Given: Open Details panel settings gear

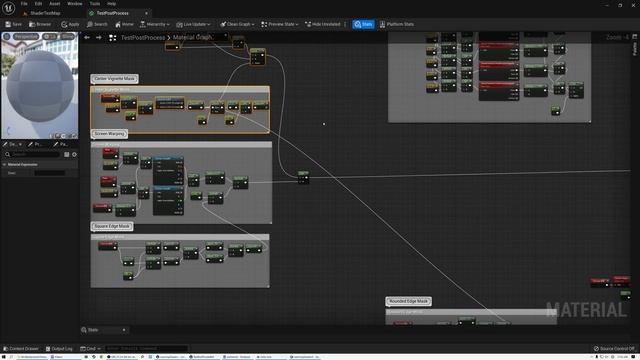Looking at the screenshot, I should coord(74,154).
